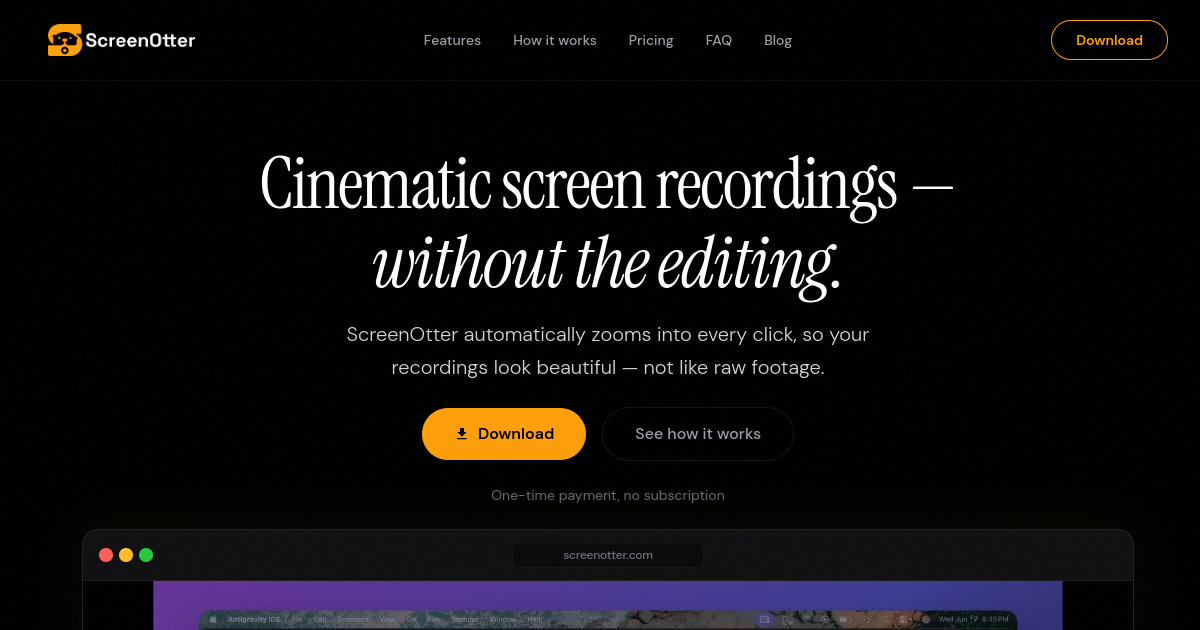
Task: Click the outlined Download button in header
Action: tap(1109, 40)
